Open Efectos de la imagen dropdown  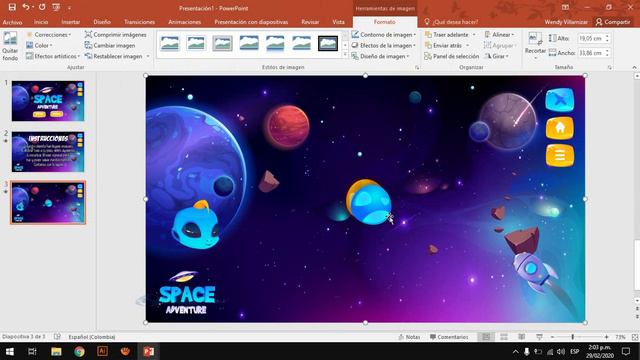pyautogui.click(x=384, y=45)
